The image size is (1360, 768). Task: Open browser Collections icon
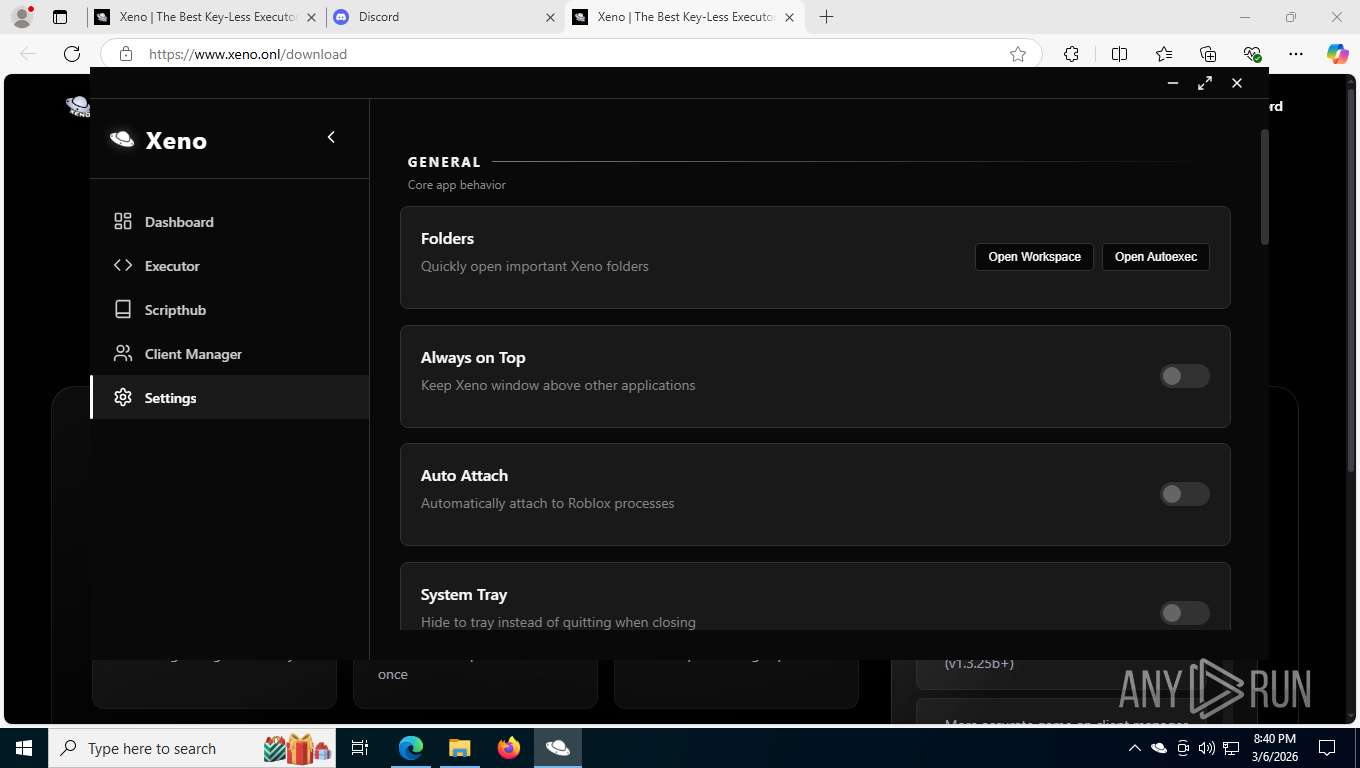click(x=1208, y=54)
